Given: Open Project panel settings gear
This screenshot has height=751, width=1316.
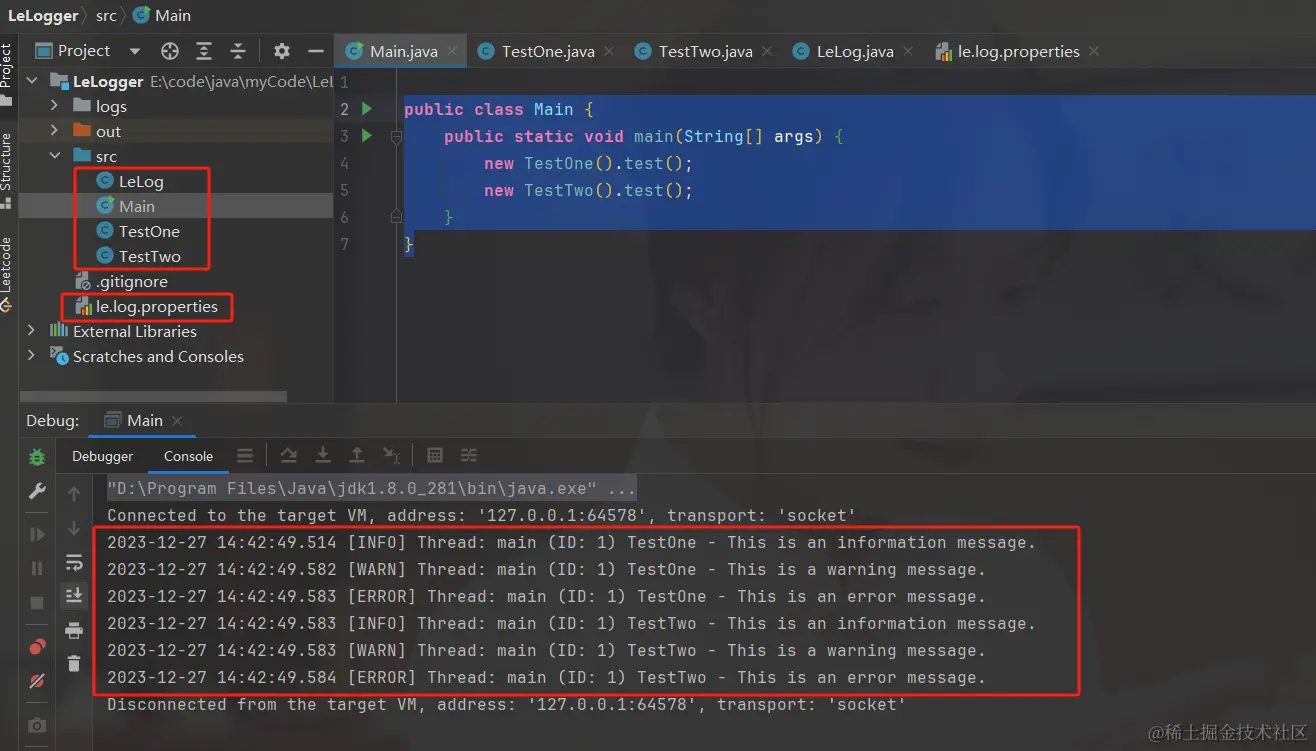Looking at the screenshot, I should 282,51.
